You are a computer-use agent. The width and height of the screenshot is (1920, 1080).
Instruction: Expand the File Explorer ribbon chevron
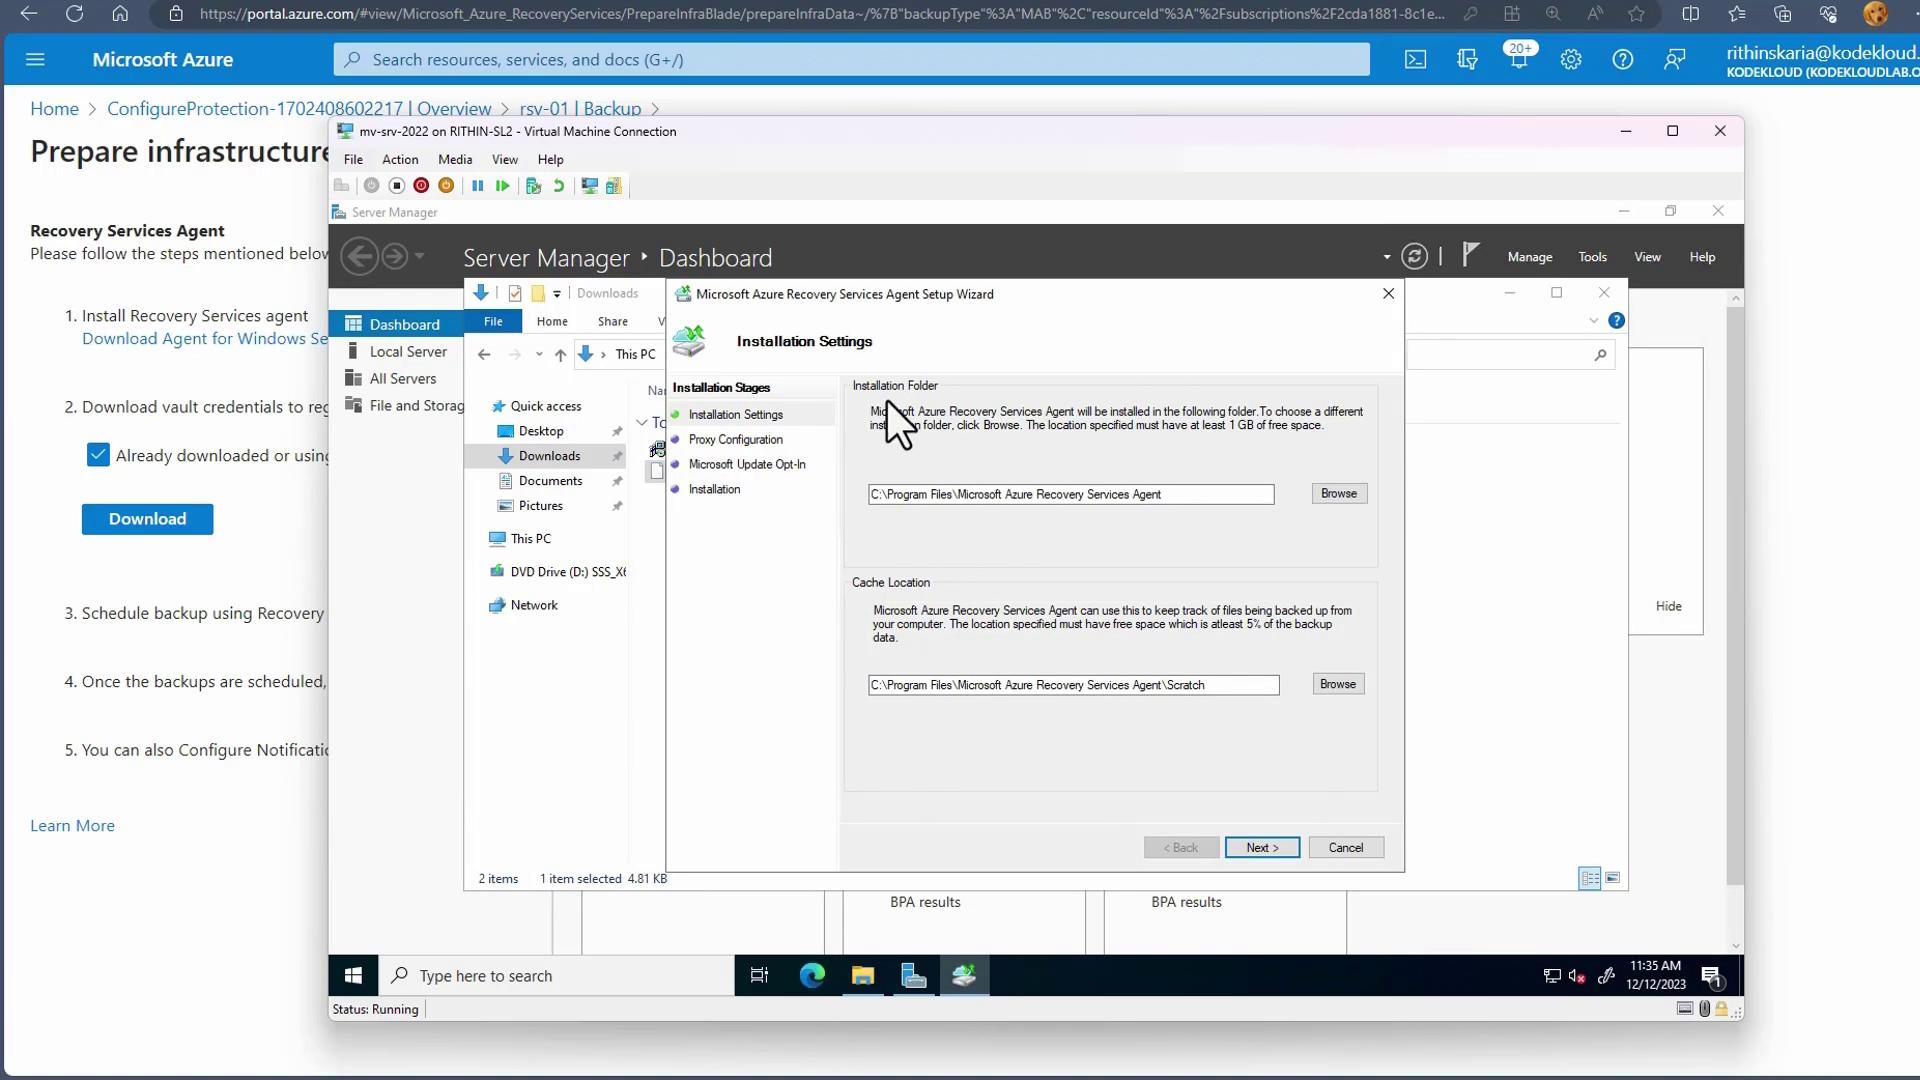[1593, 321]
